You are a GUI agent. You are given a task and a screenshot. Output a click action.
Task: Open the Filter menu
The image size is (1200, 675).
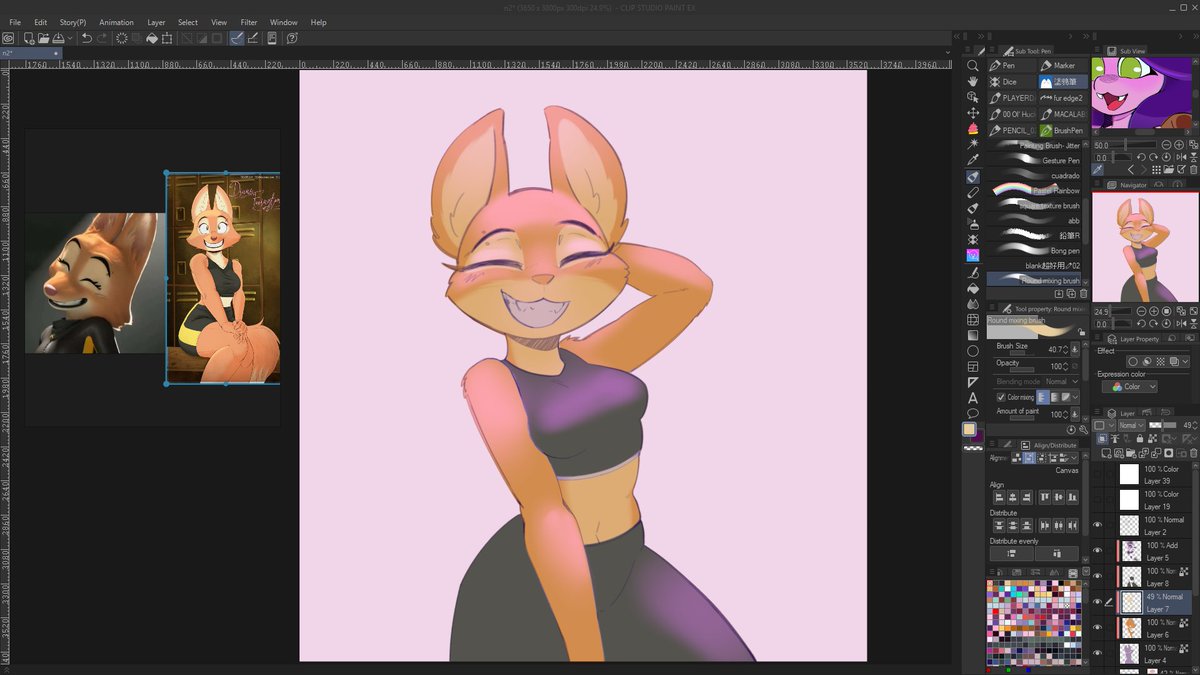[x=249, y=22]
